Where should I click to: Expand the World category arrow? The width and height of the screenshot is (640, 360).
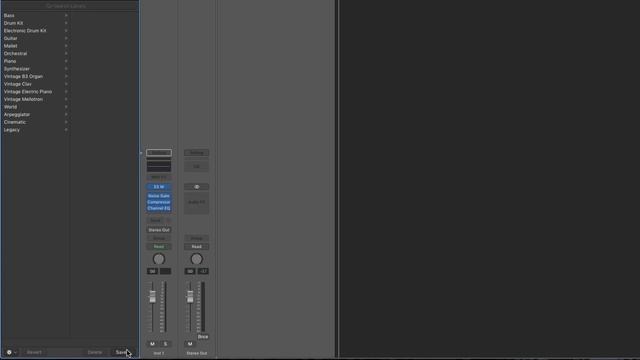tap(66, 107)
